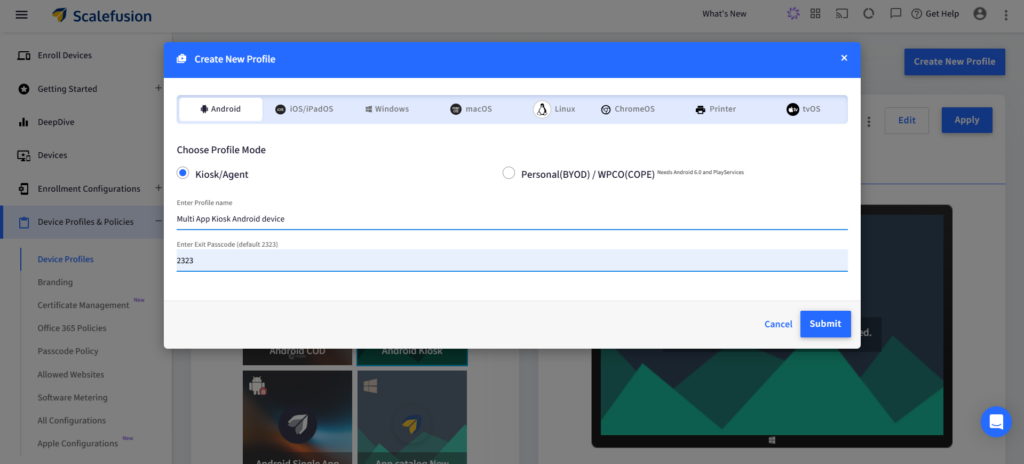
Task: Focus the Enter Profile name field
Action: (512, 219)
